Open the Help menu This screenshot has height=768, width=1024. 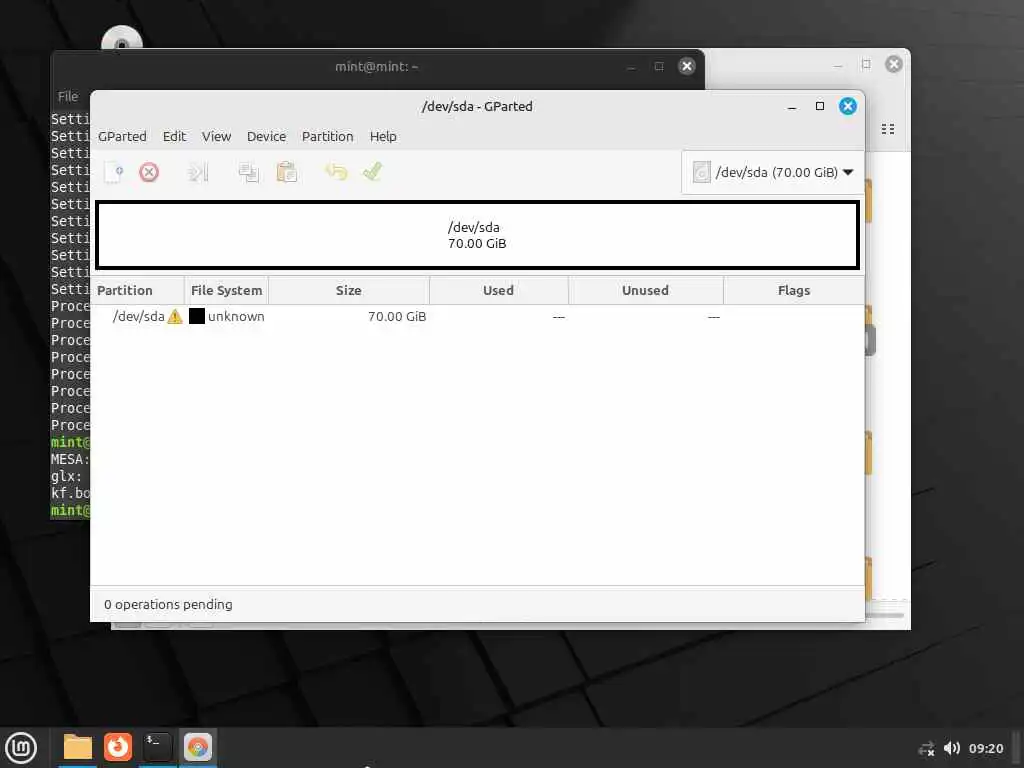383,136
